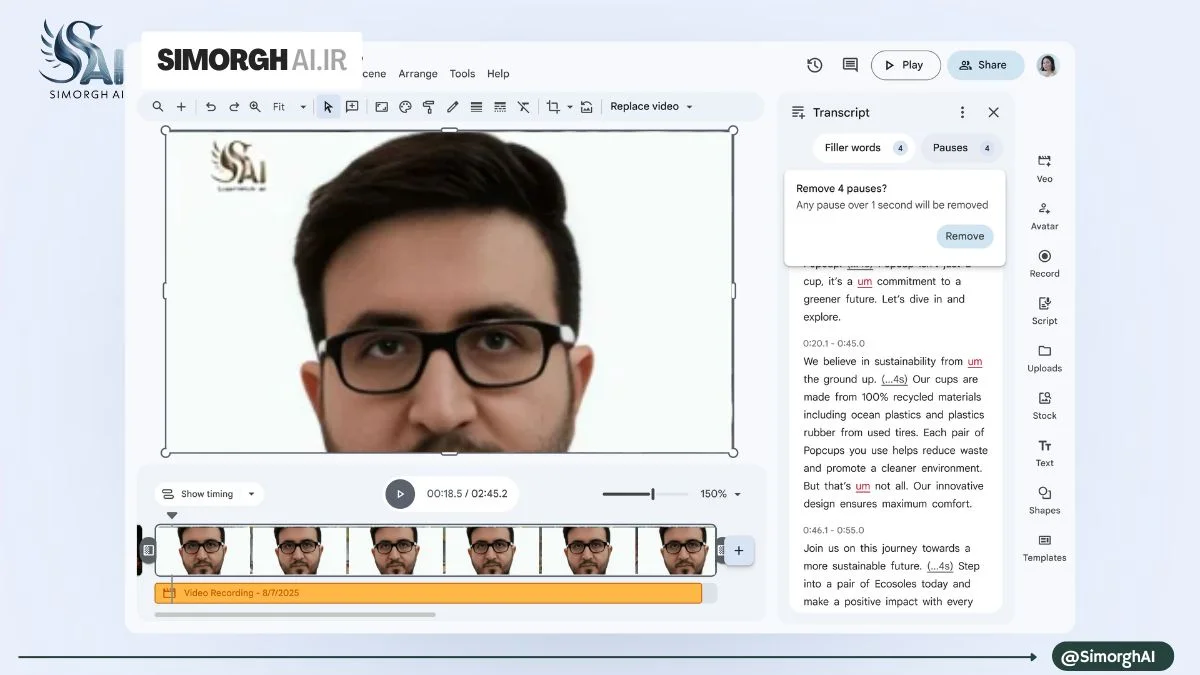Screen dimensions: 1200x675
Task: Click the undo arrow in toolbar
Action: click(210, 107)
